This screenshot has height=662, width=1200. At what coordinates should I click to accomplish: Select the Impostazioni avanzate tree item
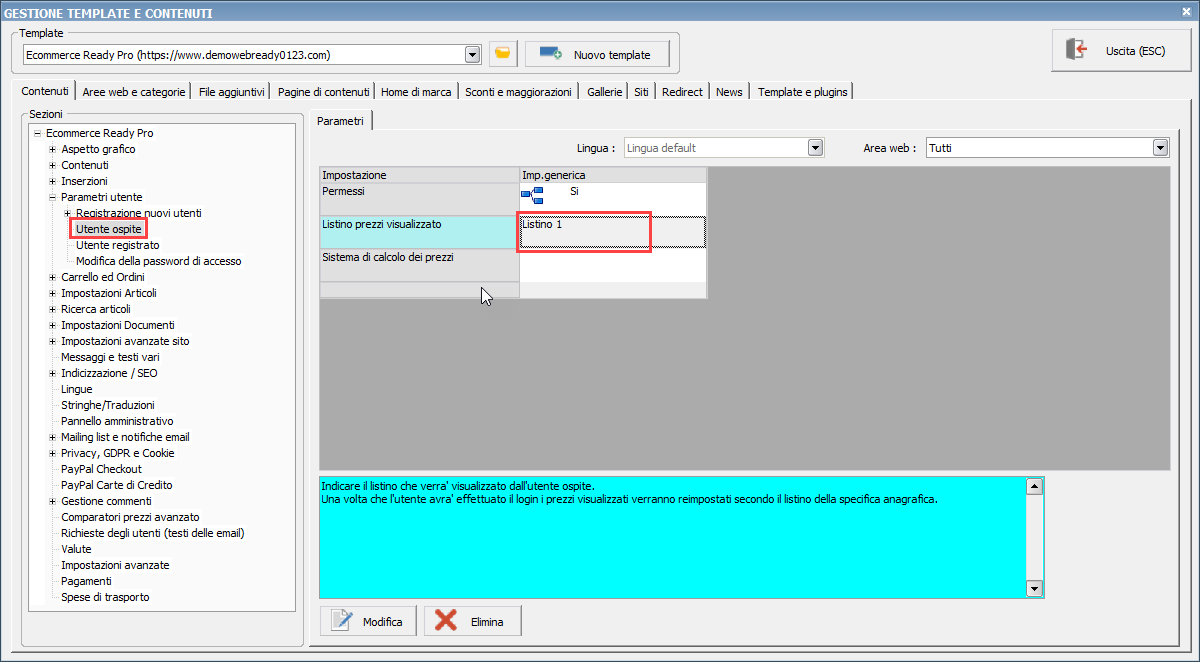[115, 565]
